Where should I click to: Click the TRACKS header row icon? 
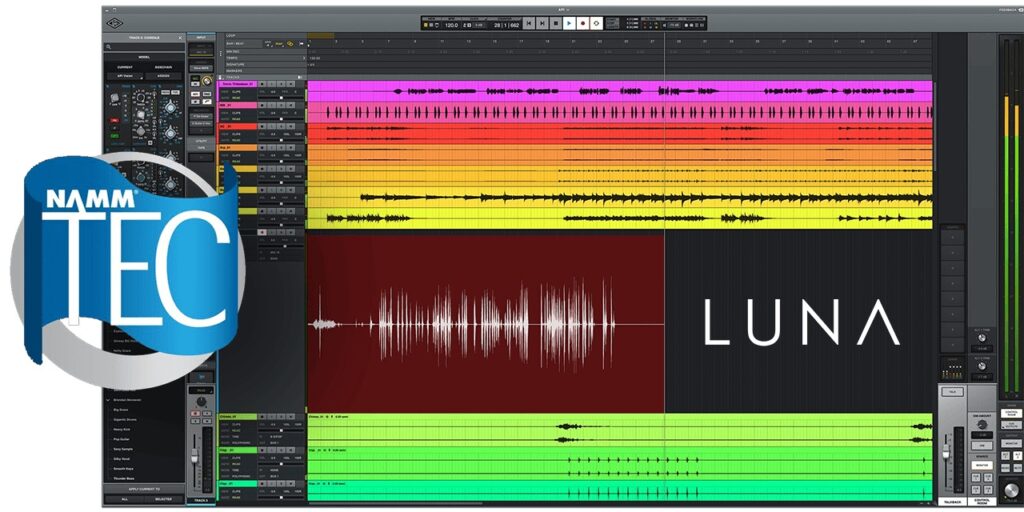click(220, 77)
